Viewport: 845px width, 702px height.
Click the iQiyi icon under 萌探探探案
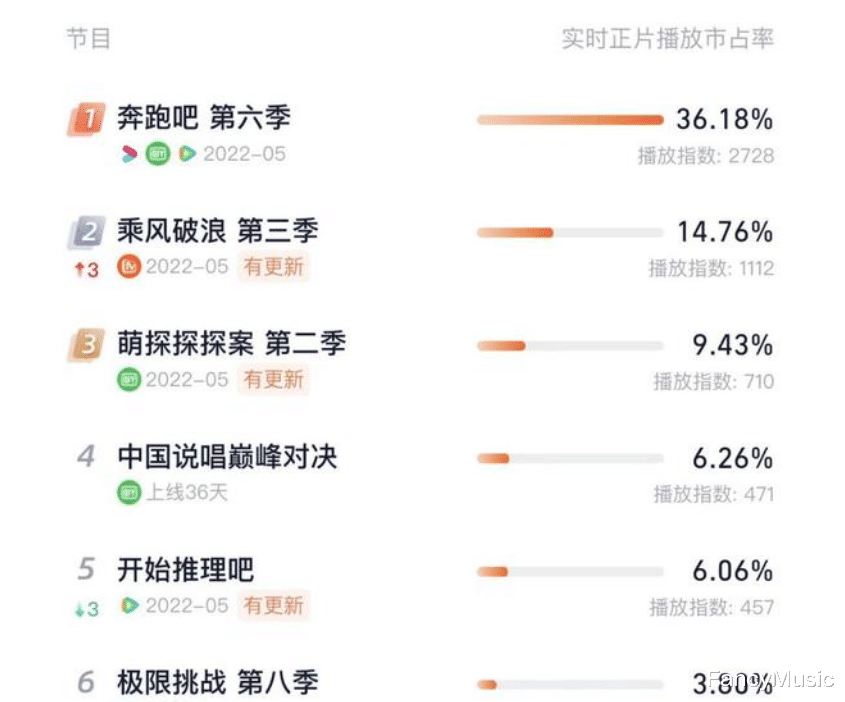tap(129, 380)
